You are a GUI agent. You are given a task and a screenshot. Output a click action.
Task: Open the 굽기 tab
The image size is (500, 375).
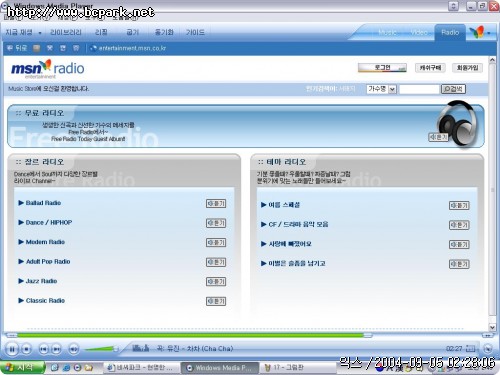click(132, 32)
